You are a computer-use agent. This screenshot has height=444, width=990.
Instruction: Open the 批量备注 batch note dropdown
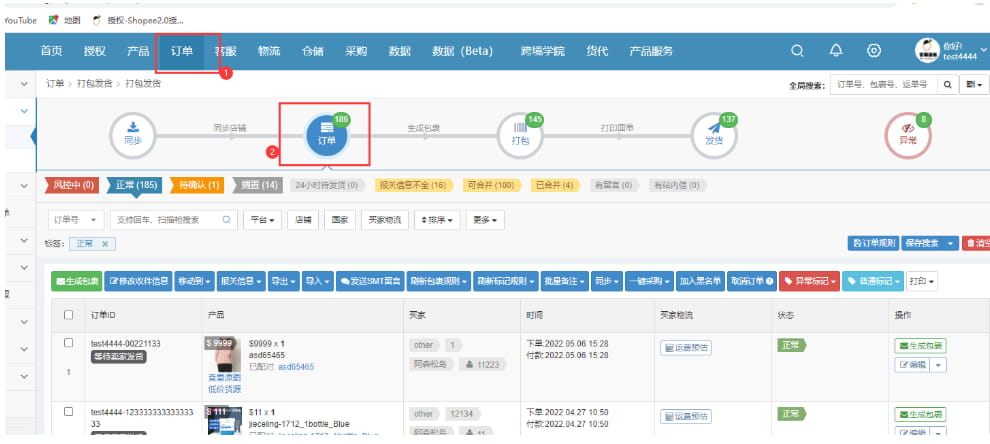click(565, 282)
